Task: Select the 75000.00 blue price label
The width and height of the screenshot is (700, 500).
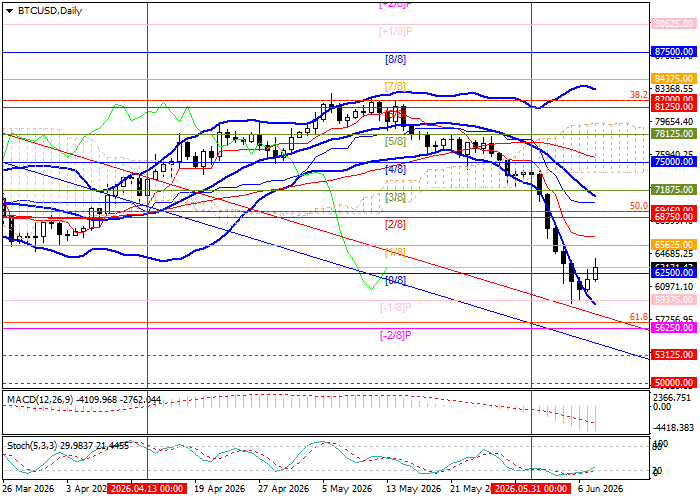Action: click(x=674, y=162)
